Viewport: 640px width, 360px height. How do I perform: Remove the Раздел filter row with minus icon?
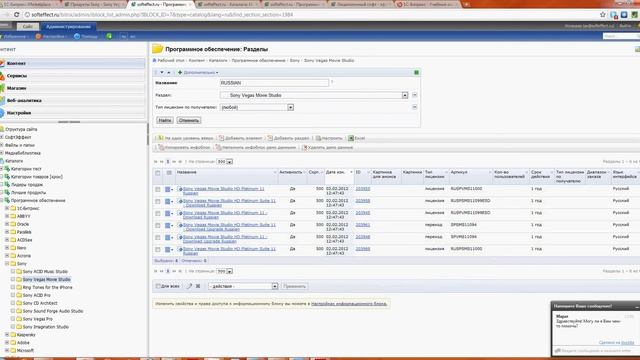(415, 95)
